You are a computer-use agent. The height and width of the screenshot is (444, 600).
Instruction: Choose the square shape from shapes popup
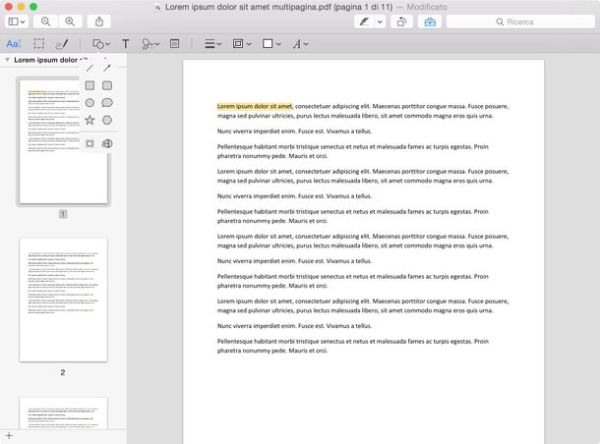click(90, 85)
